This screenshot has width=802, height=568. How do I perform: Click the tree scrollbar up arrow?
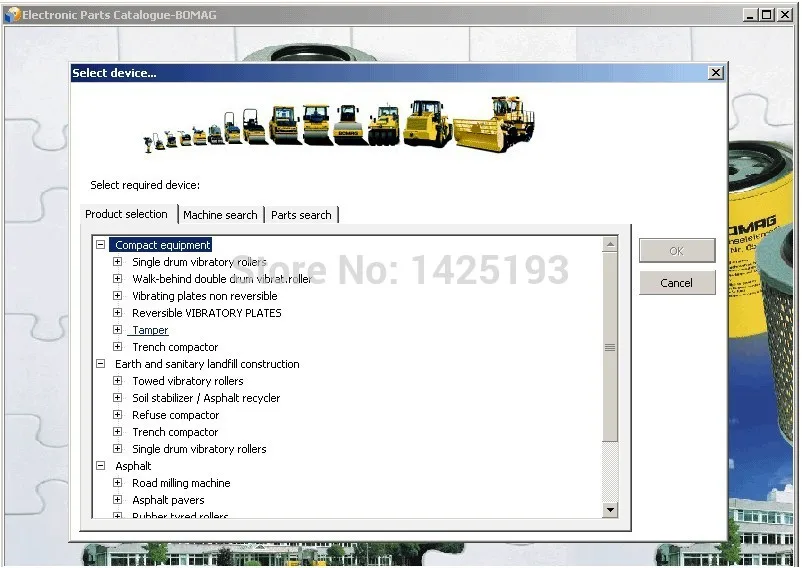tap(610, 245)
